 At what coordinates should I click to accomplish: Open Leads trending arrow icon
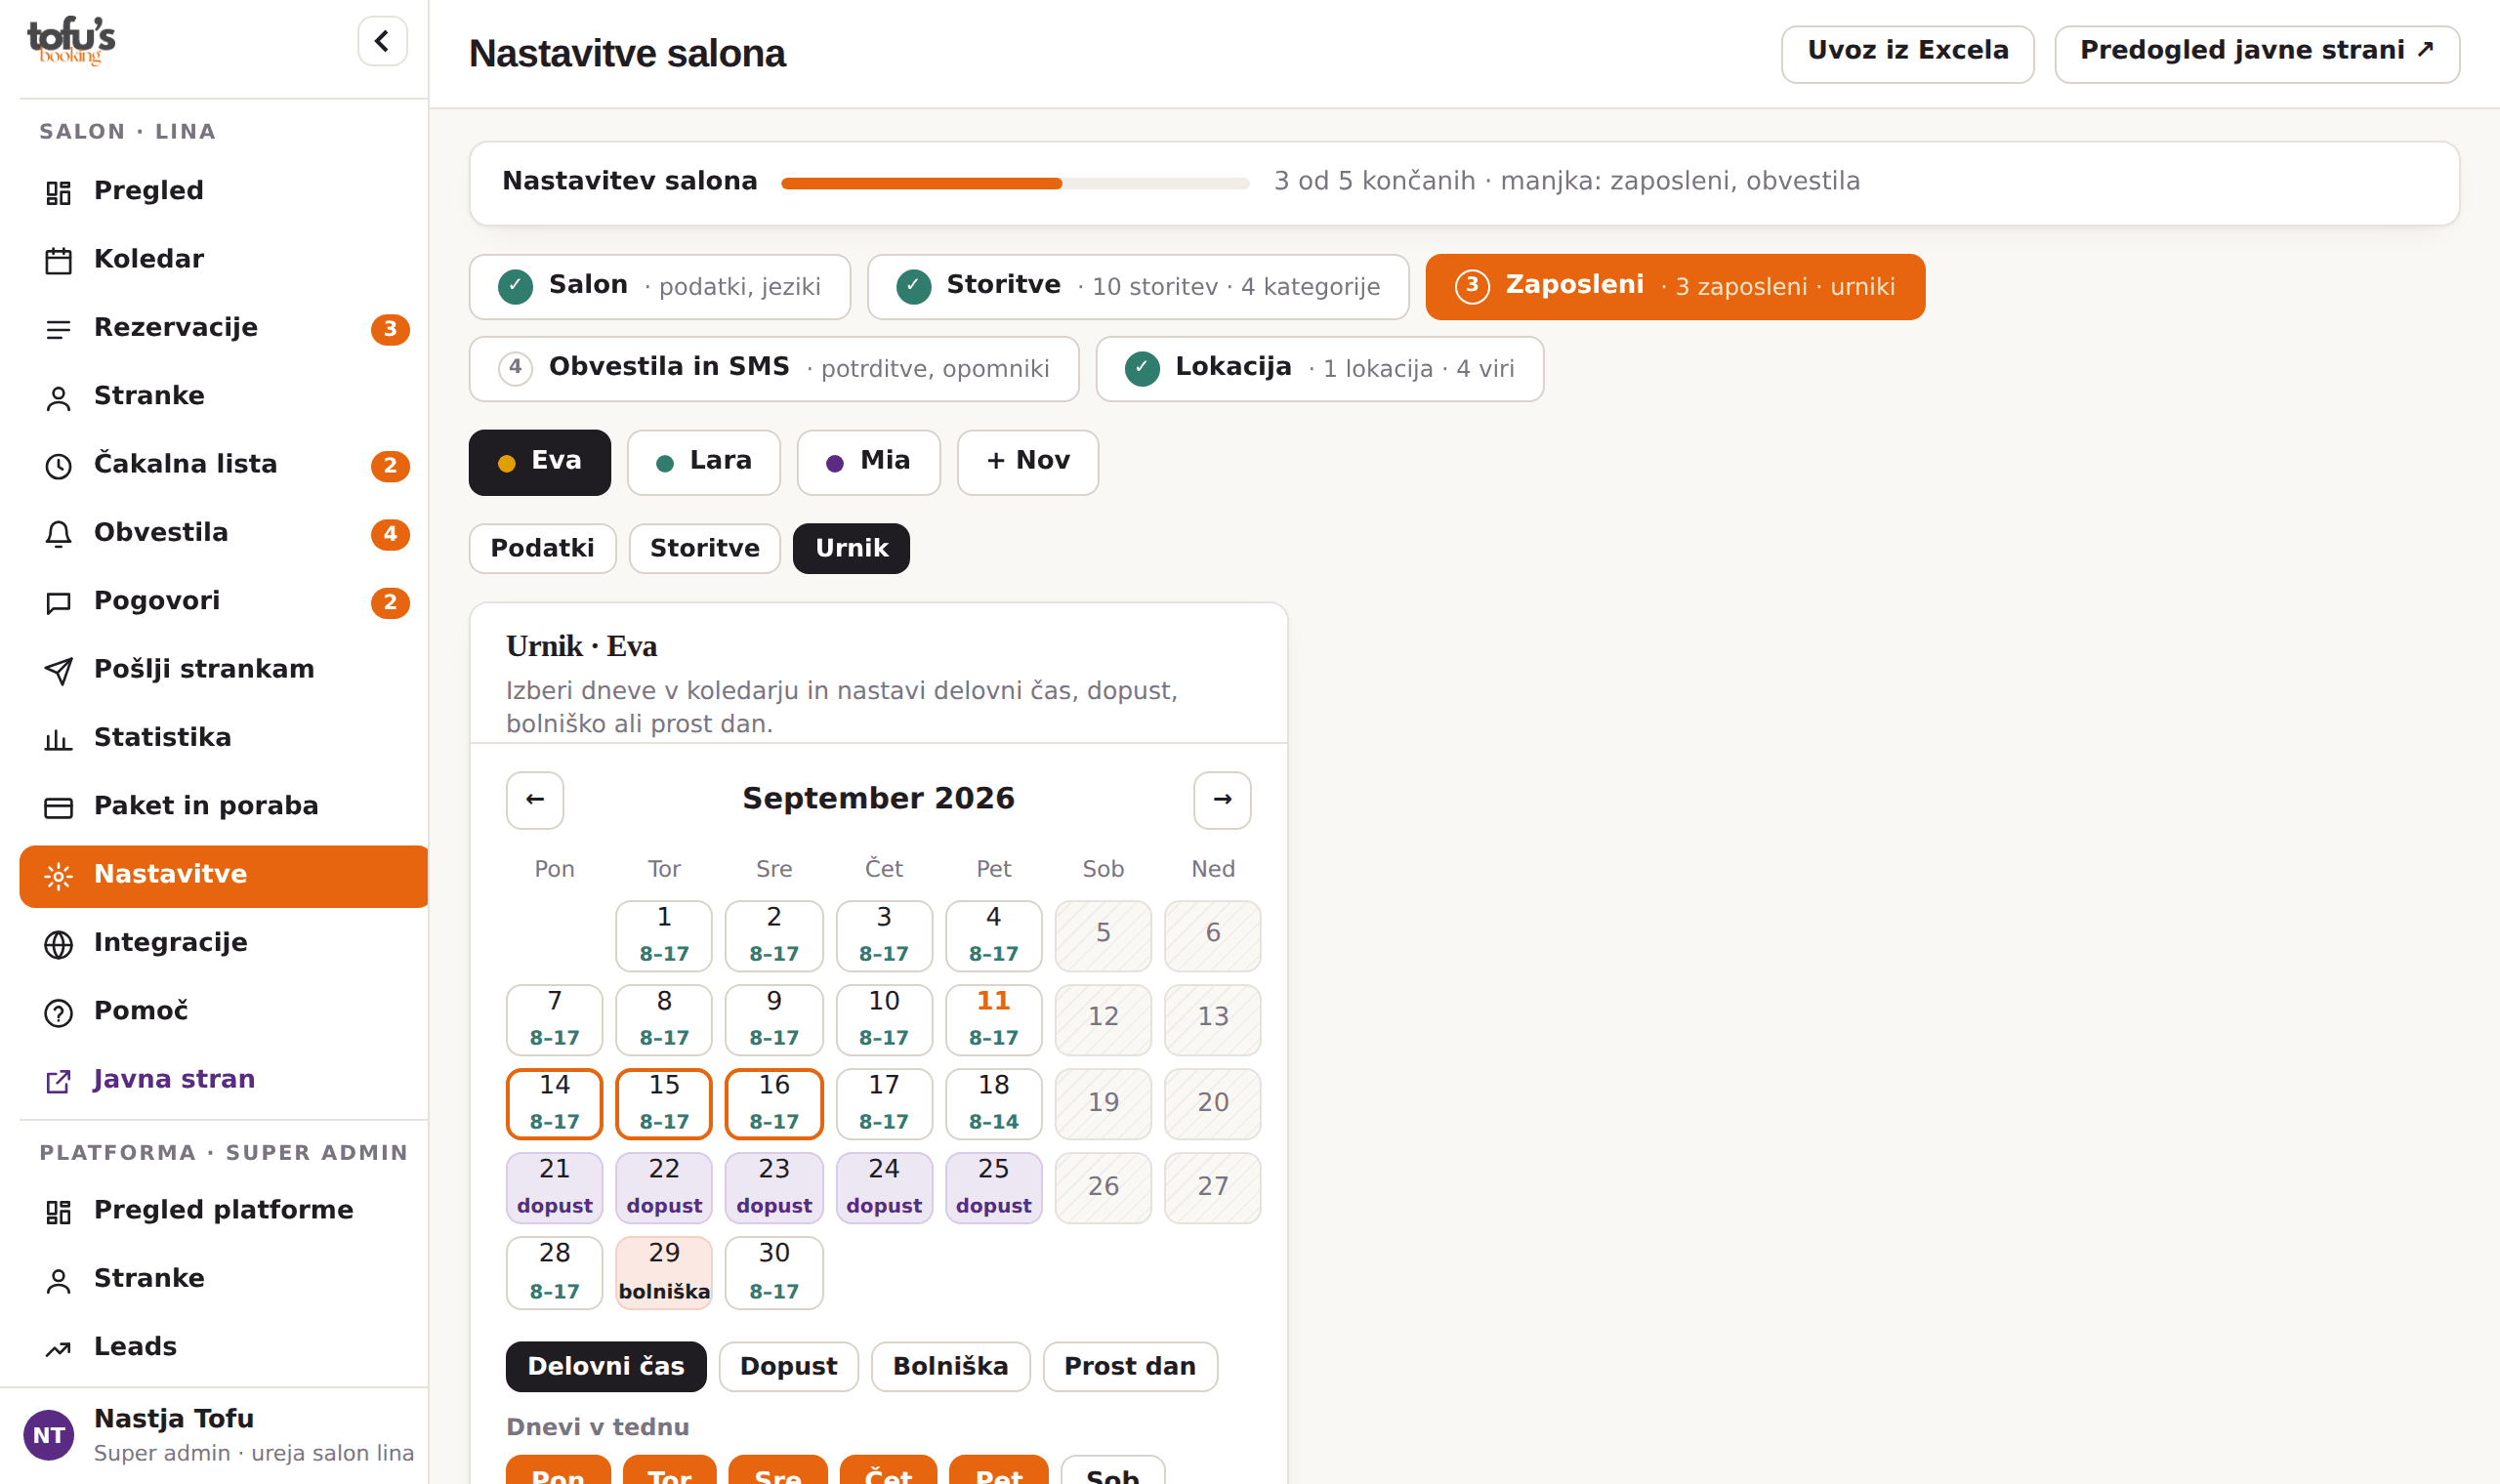tap(59, 1348)
